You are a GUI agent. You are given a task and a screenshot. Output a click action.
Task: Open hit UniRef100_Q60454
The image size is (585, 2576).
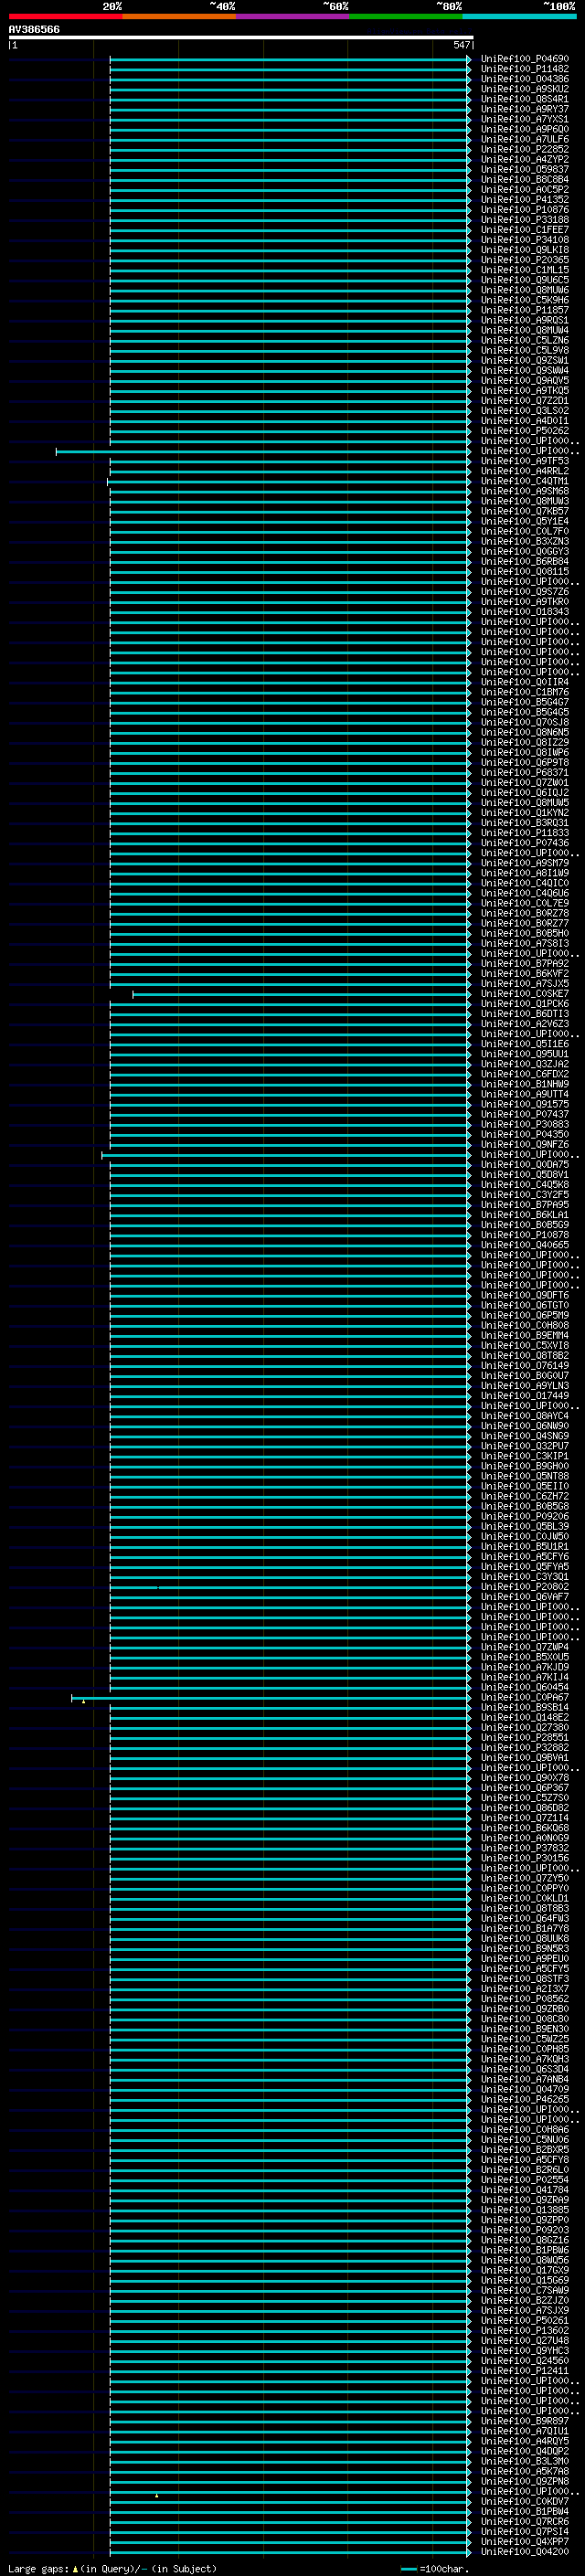(525, 1688)
